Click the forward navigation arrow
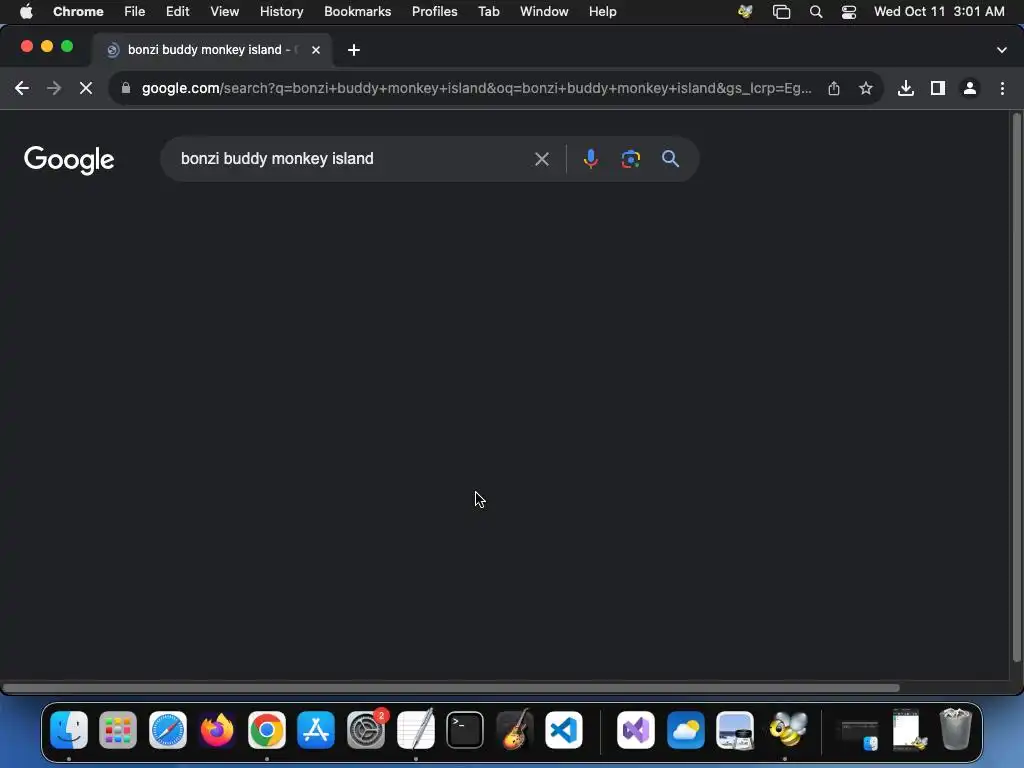 pyautogui.click(x=54, y=88)
